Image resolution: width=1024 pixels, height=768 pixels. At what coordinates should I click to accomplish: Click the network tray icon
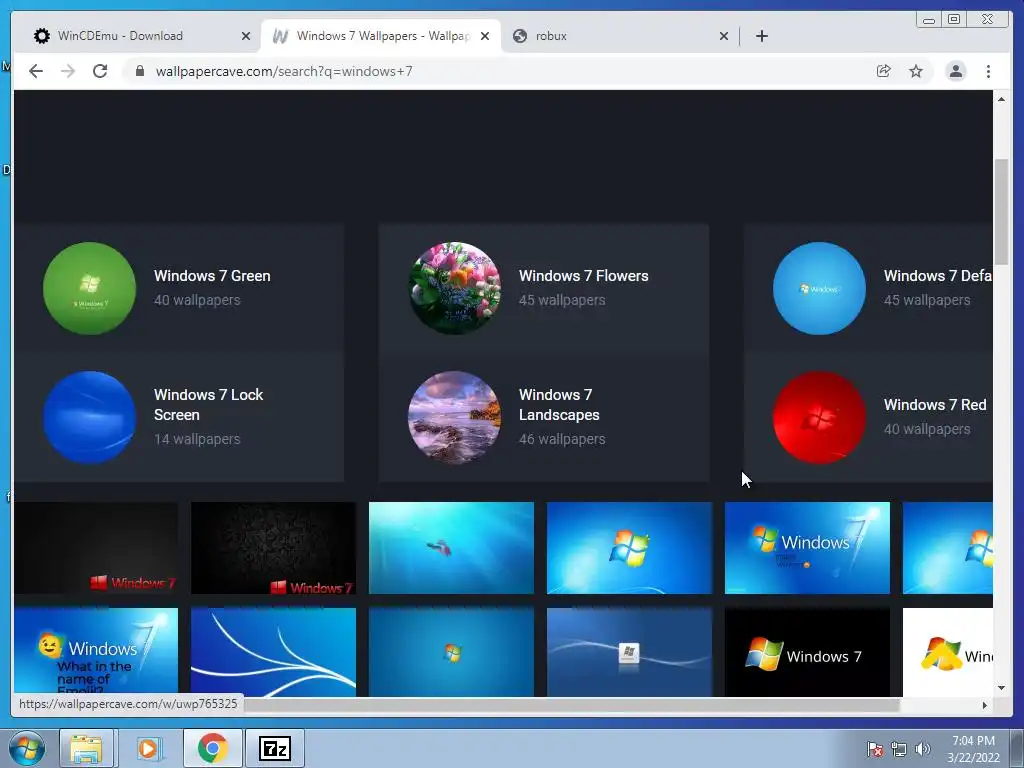point(899,749)
